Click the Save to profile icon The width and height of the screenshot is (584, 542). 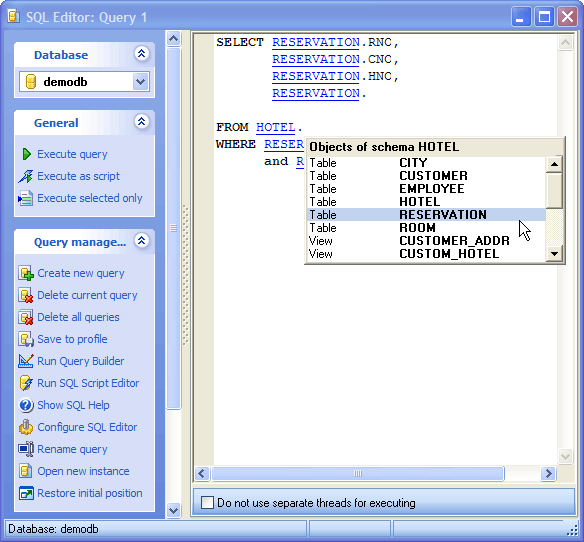(26, 339)
